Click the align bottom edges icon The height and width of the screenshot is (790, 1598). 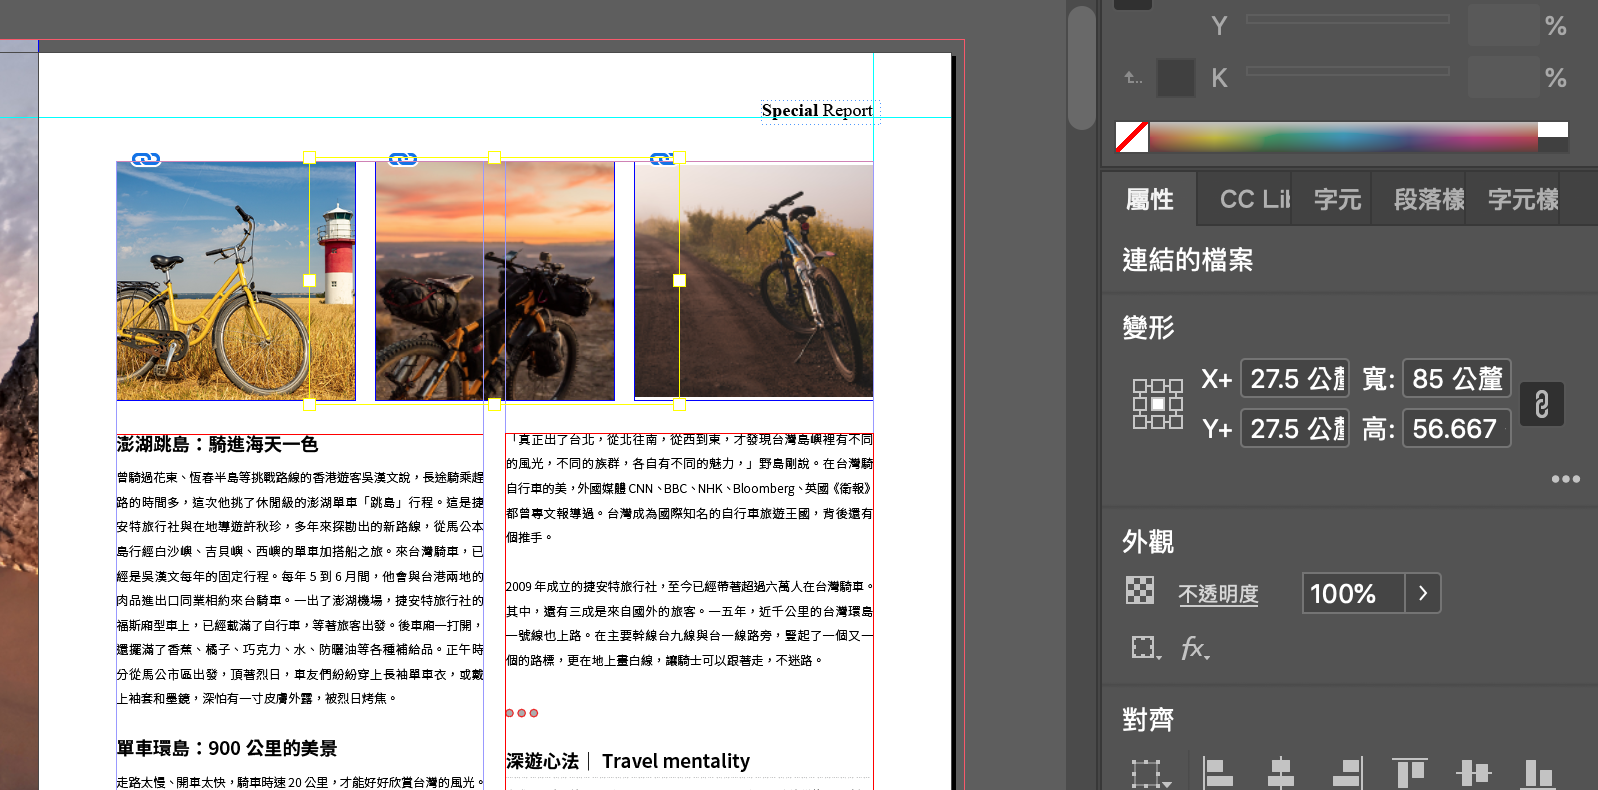click(x=1537, y=773)
